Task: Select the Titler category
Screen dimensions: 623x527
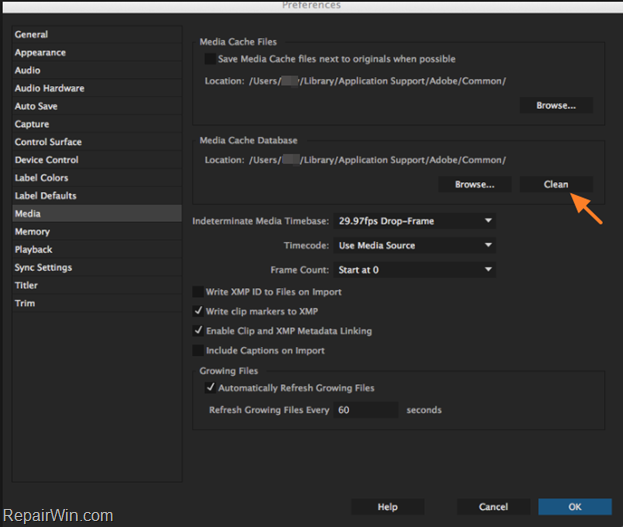Action: click(x=97, y=285)
